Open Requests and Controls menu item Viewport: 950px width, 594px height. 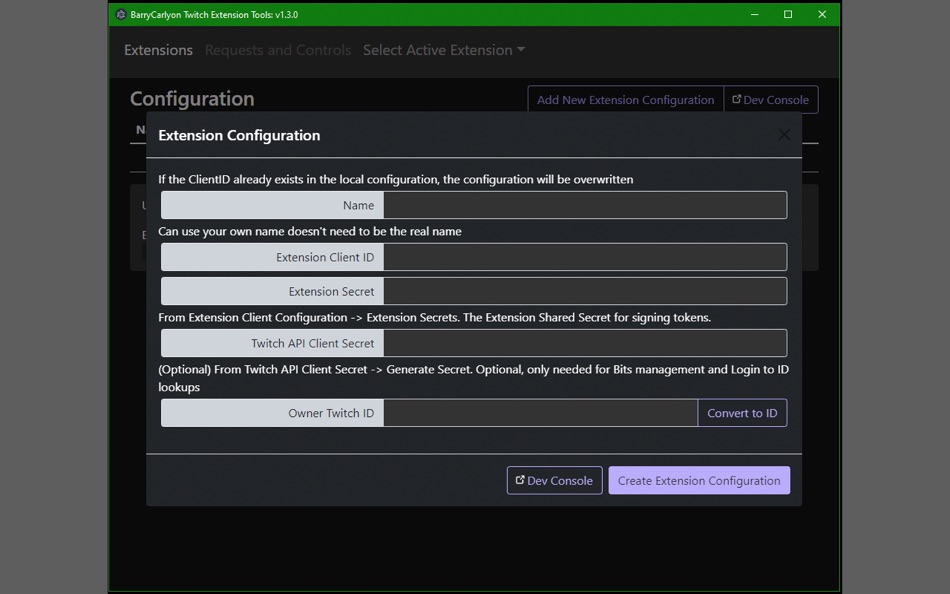pyautogui.click(x=278, y=50)
